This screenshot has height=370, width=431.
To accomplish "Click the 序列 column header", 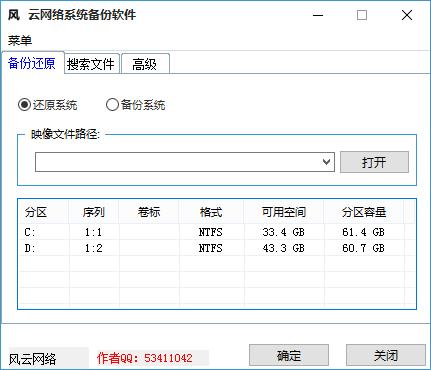I will [94, 212].
